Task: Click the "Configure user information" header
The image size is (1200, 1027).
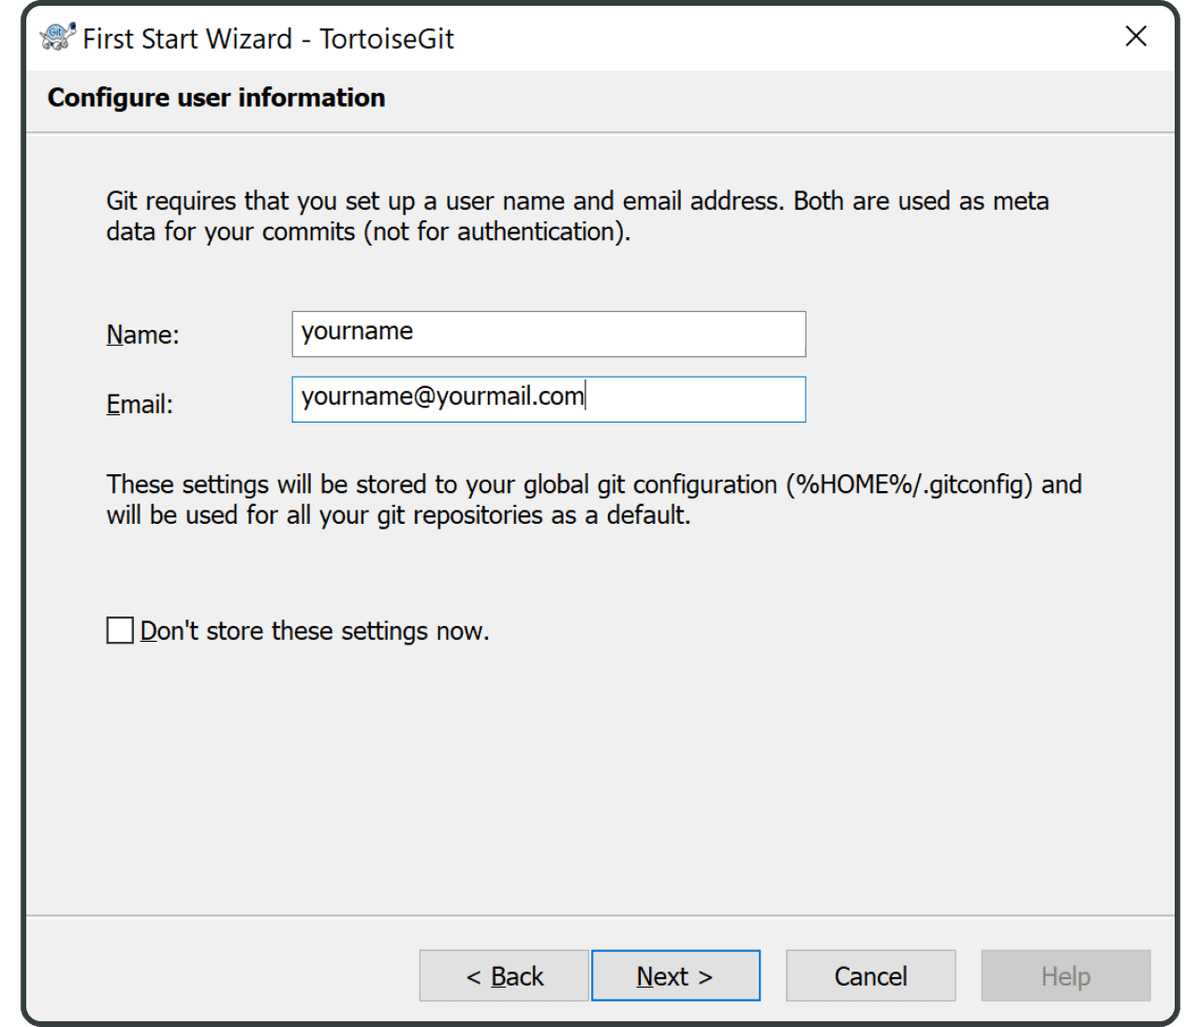Action: 216,98
